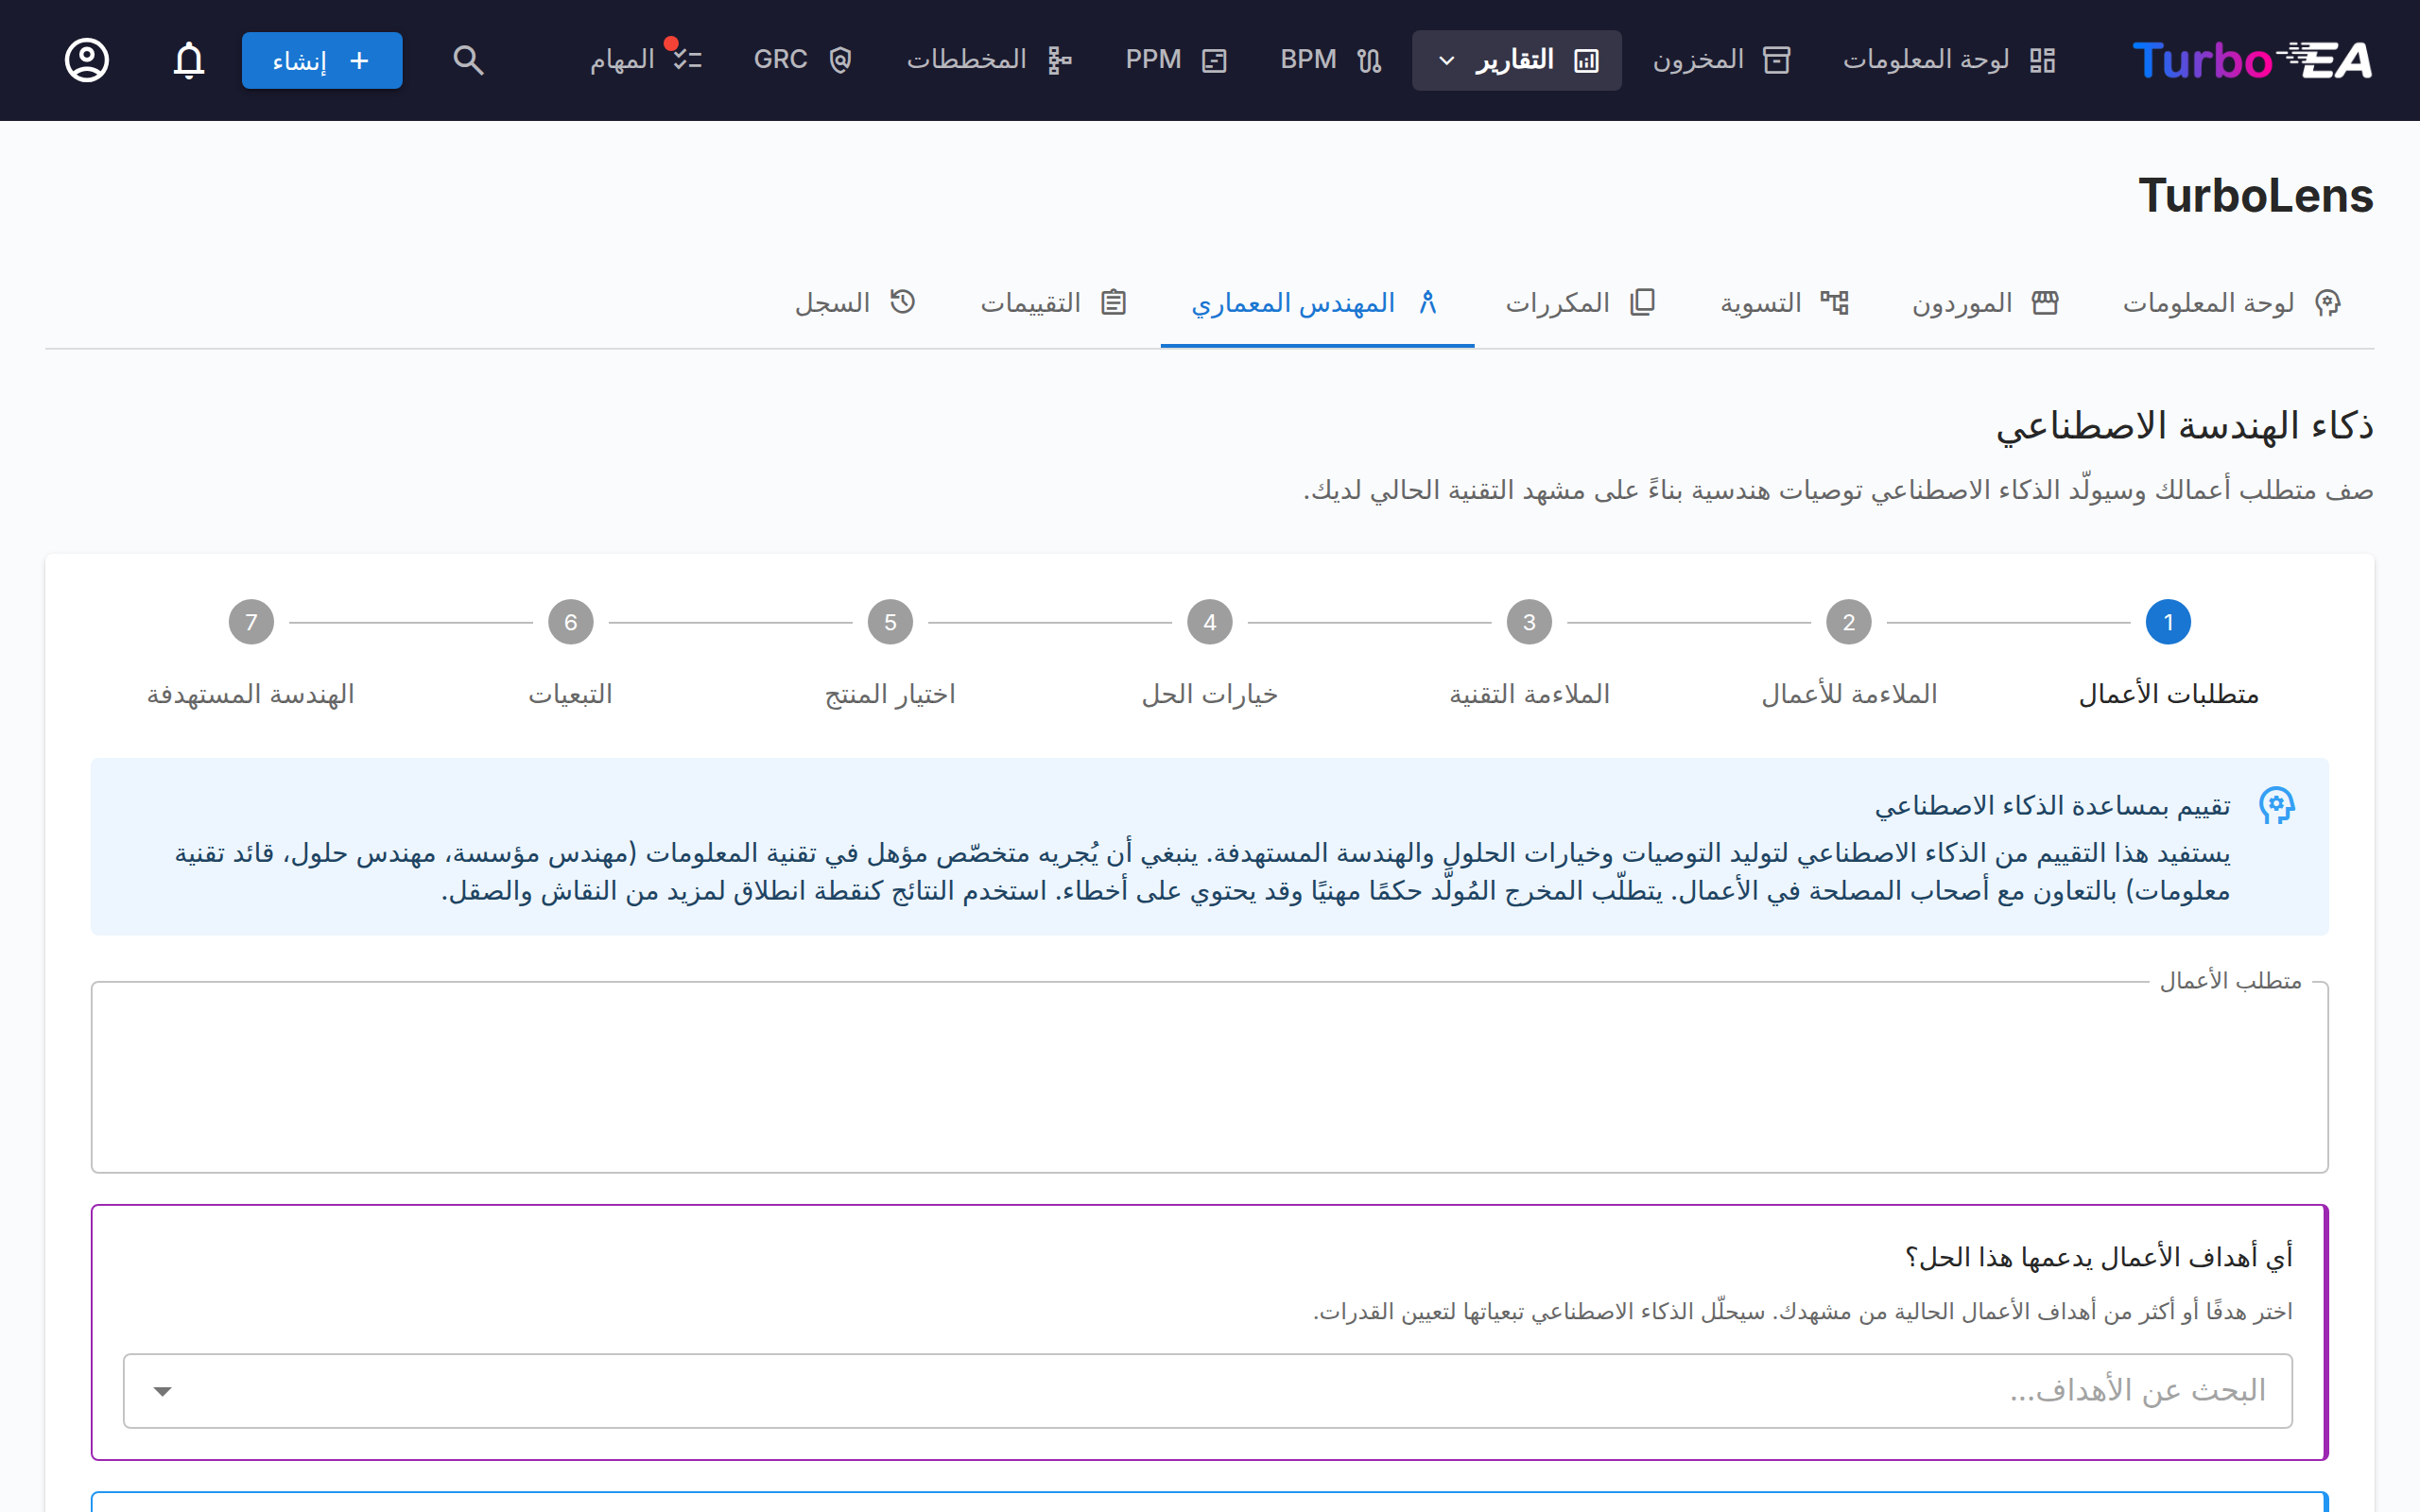This screenshot has height=1512, width=2420.
Task: Expand the objectives dropdown arrow
Action: tap(162, 1391)
